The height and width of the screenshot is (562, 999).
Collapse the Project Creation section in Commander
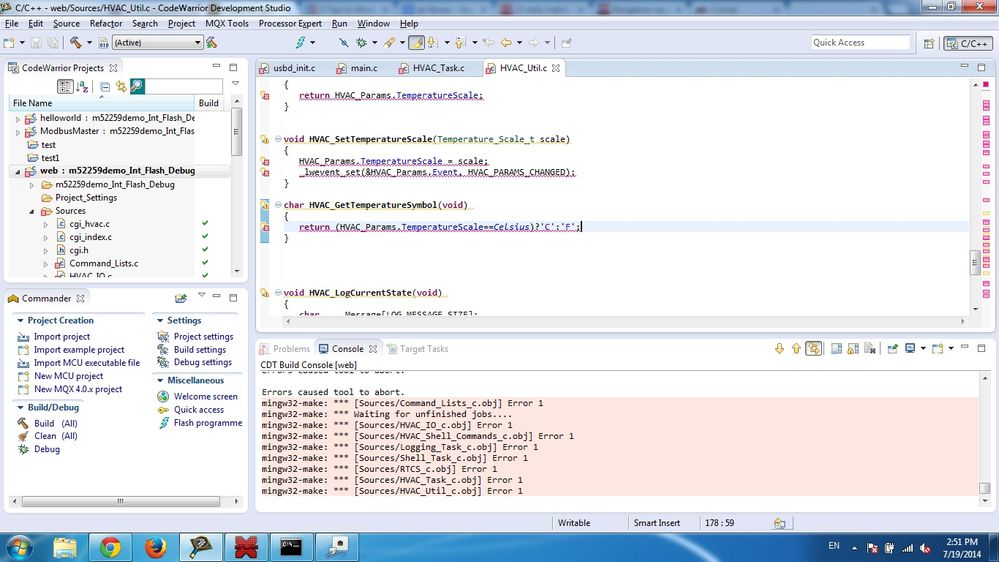[20, 321]
